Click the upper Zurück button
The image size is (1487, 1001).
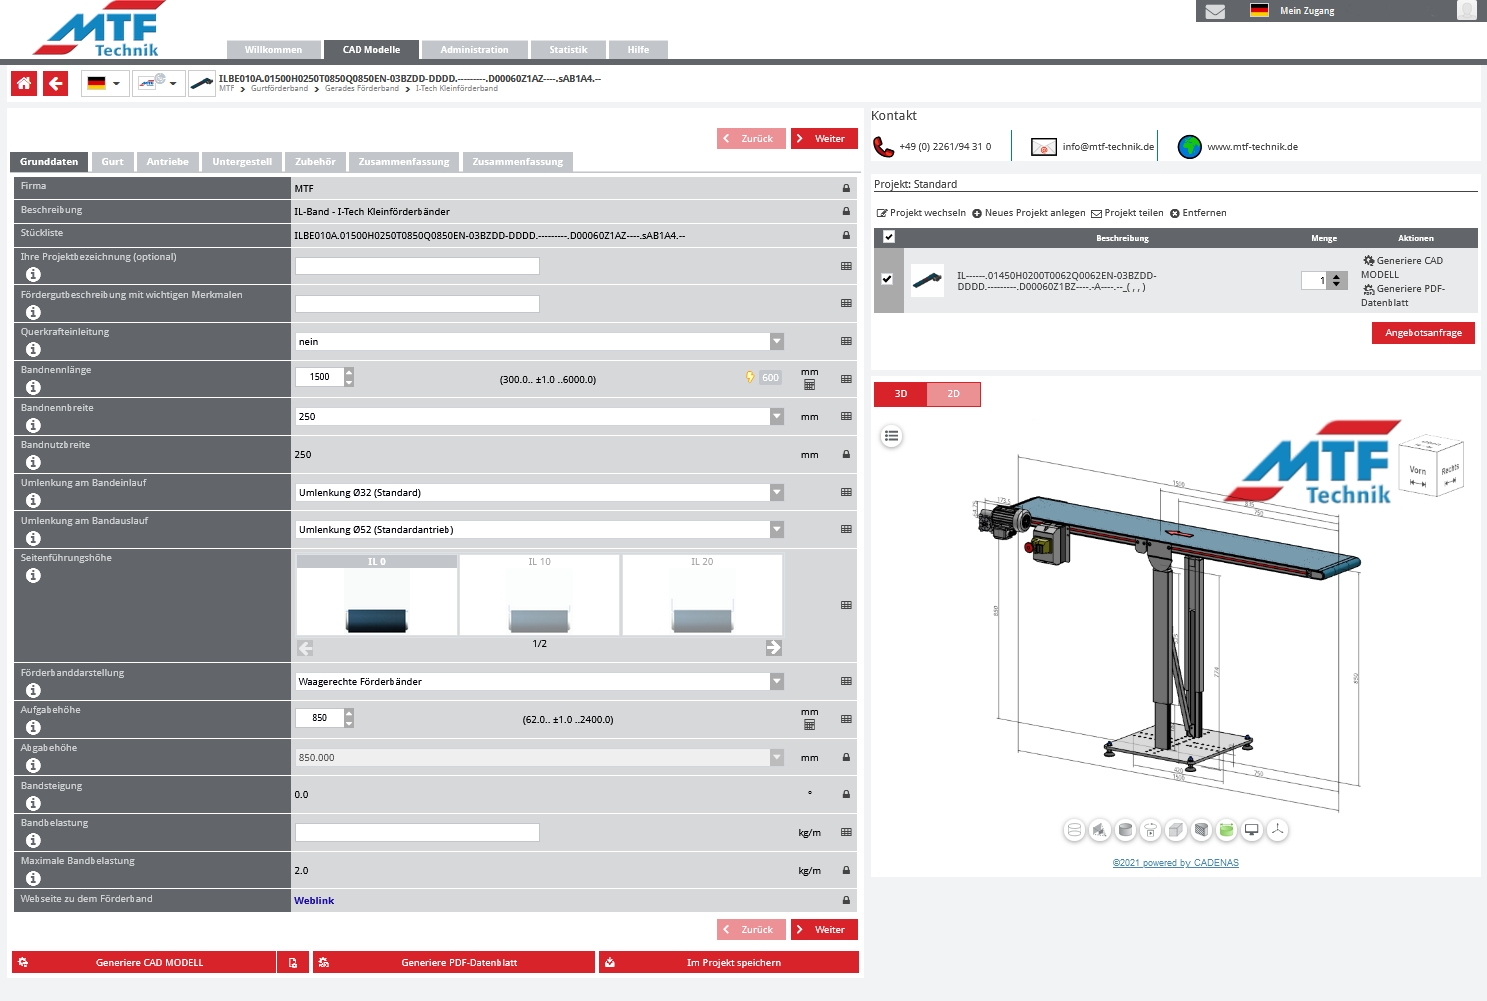pyautogui.click(x=751, y=139)
